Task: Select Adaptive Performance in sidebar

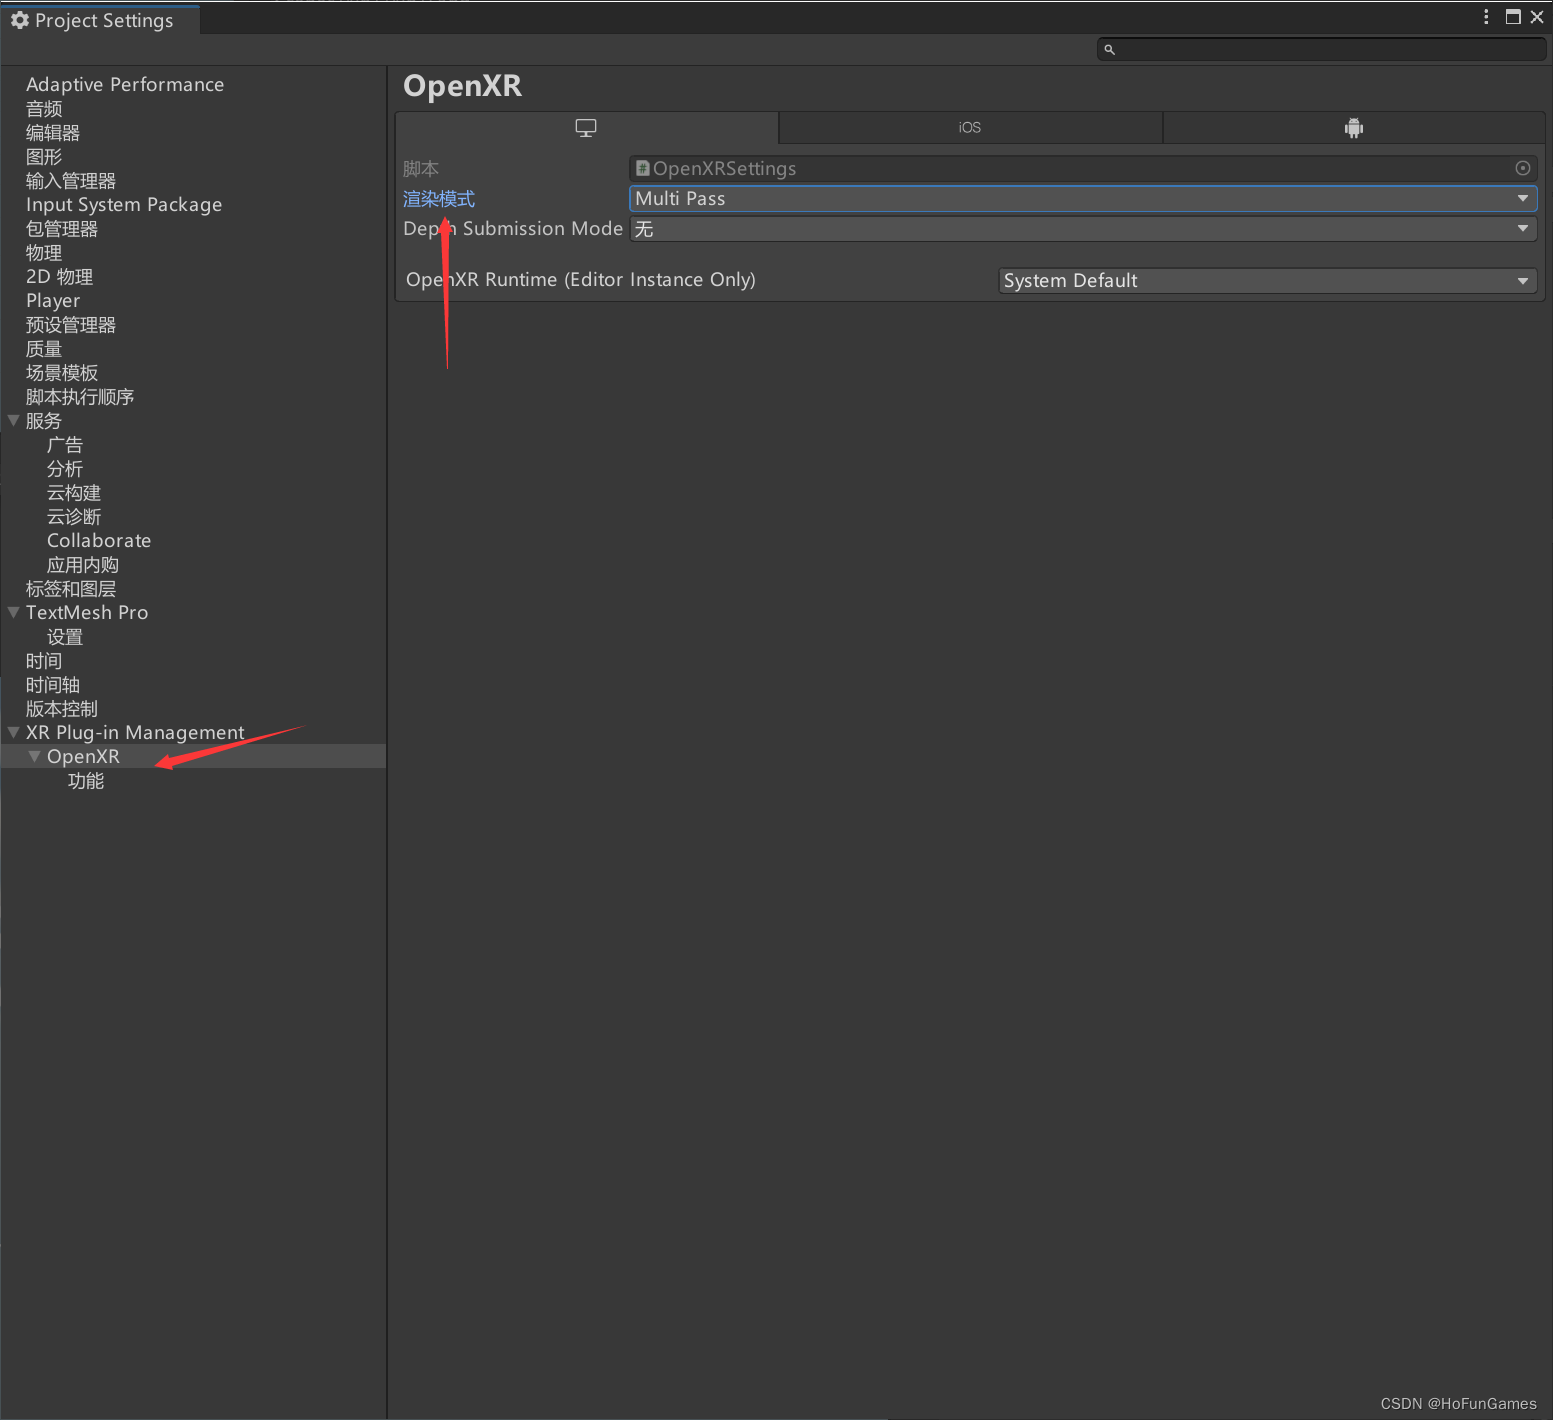Action: click(x=125, y=85)
